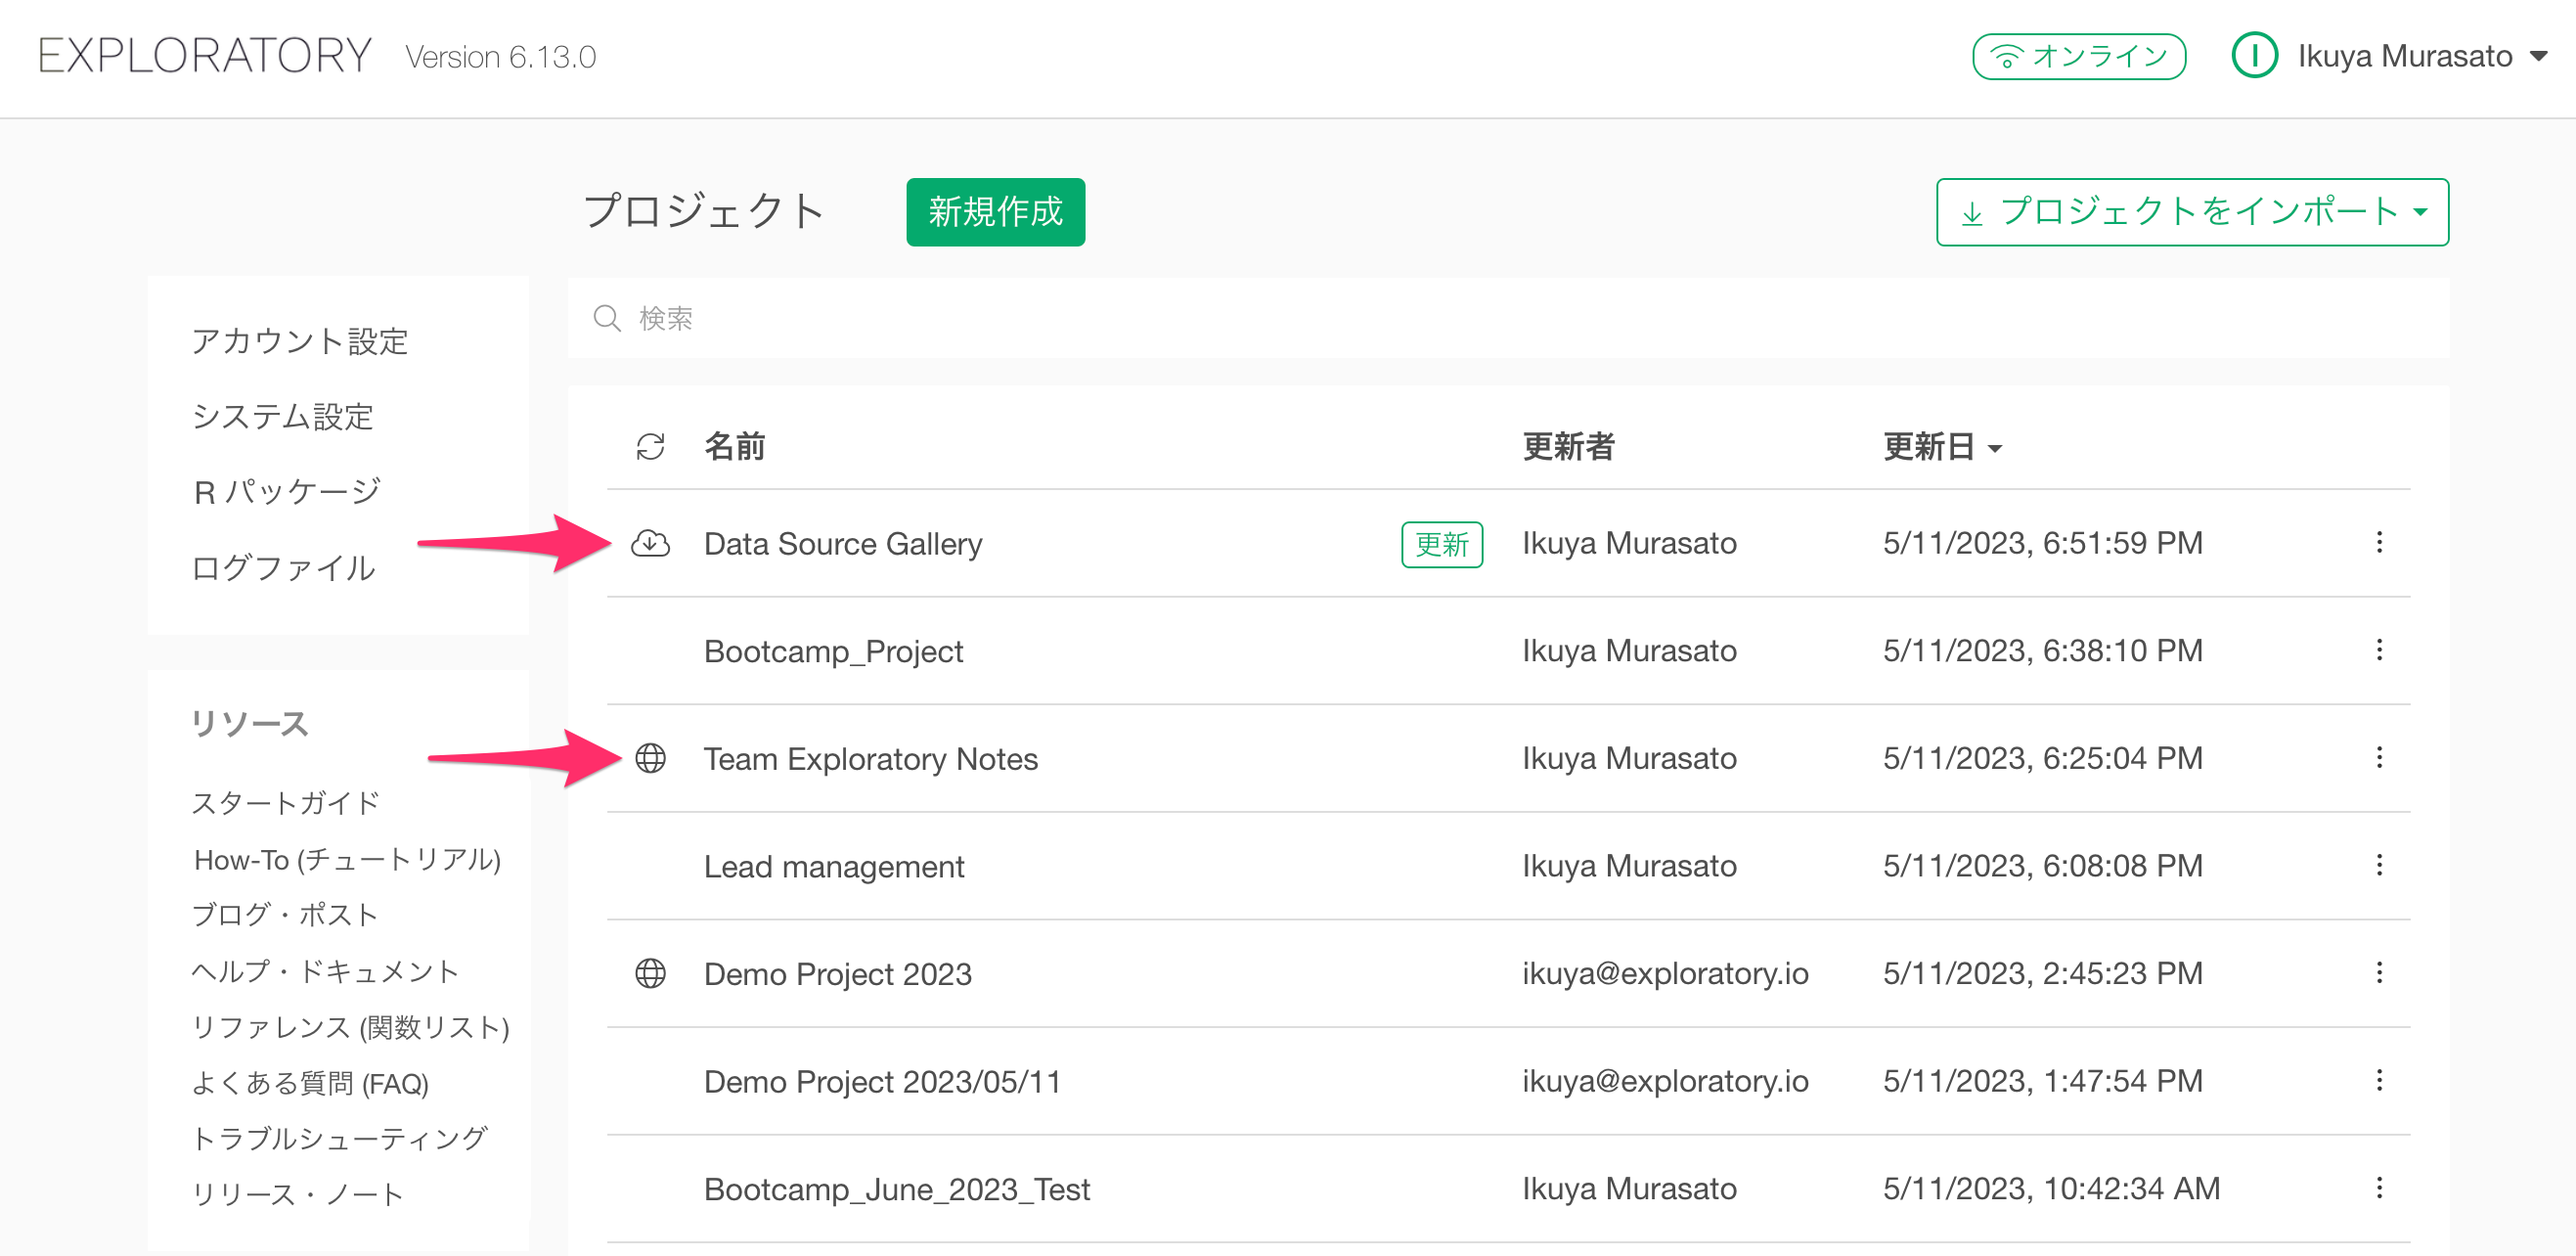Click the 更新 button on Data Source Gallery
Screen dimensions: 2576x1256
tap(1441, 544)
